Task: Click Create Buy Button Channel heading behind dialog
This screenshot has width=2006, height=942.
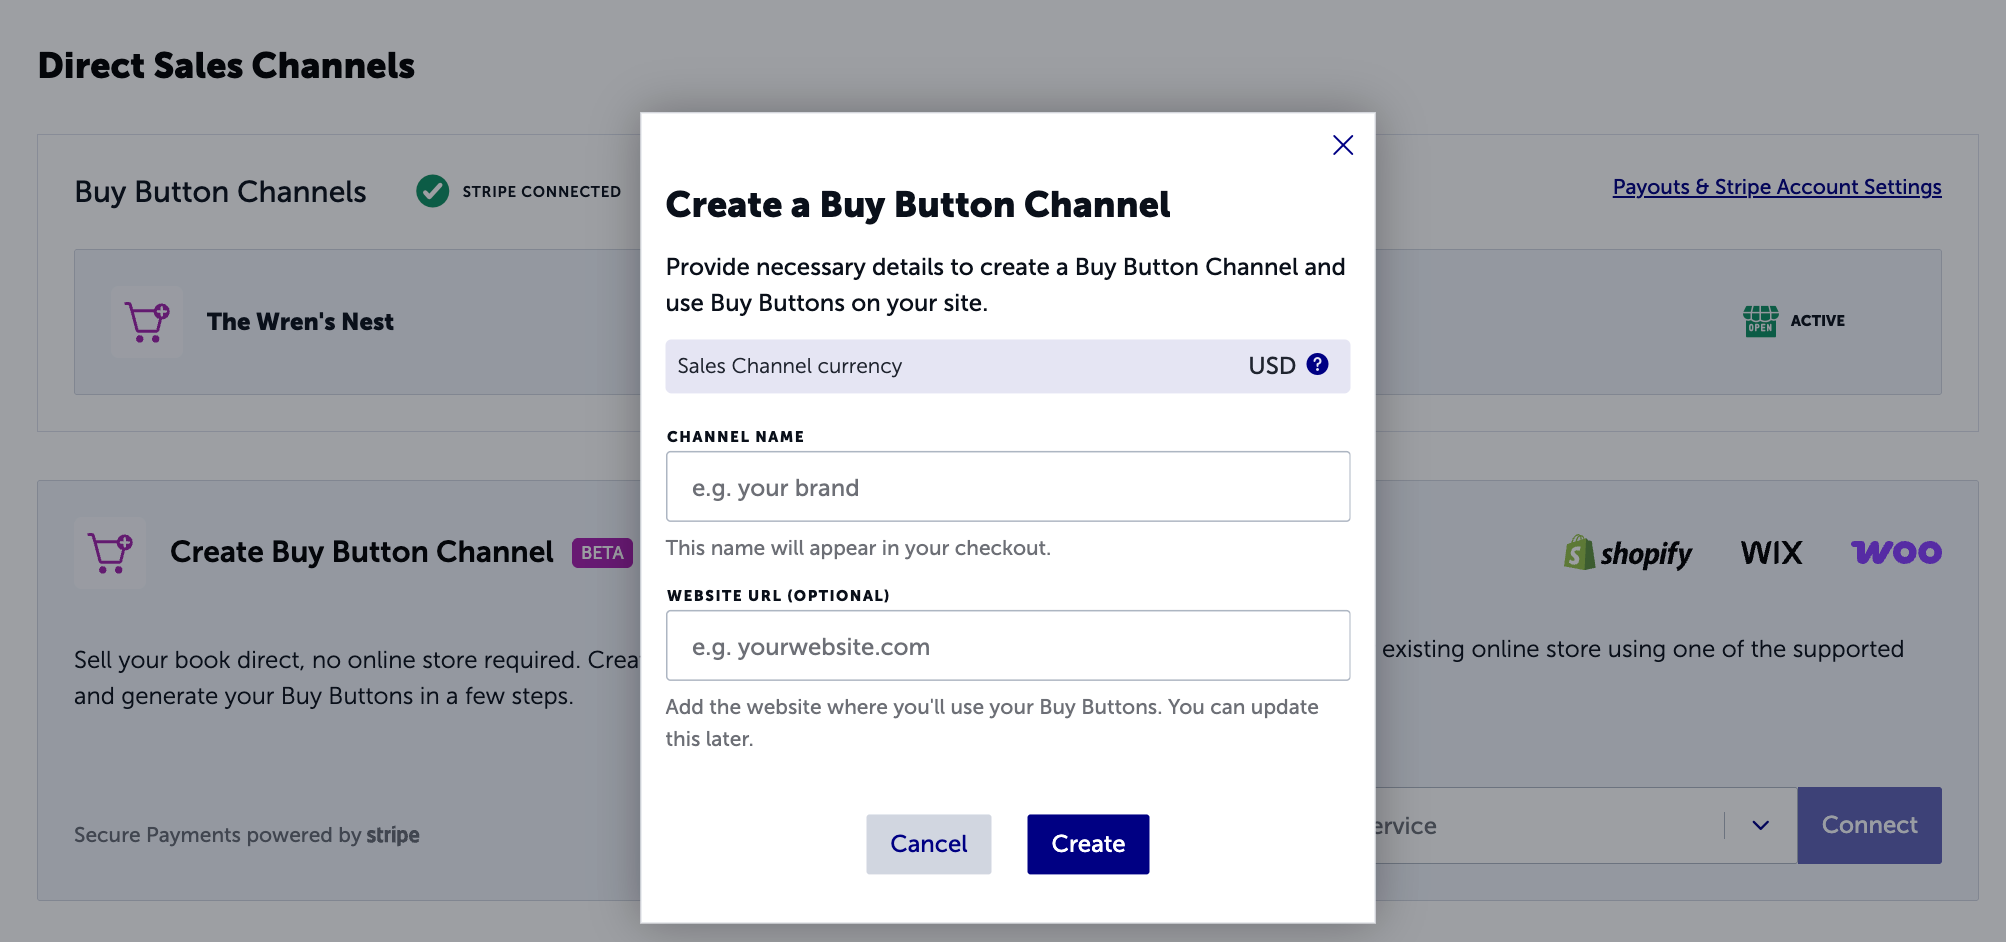Action: (x=361, y=552)
